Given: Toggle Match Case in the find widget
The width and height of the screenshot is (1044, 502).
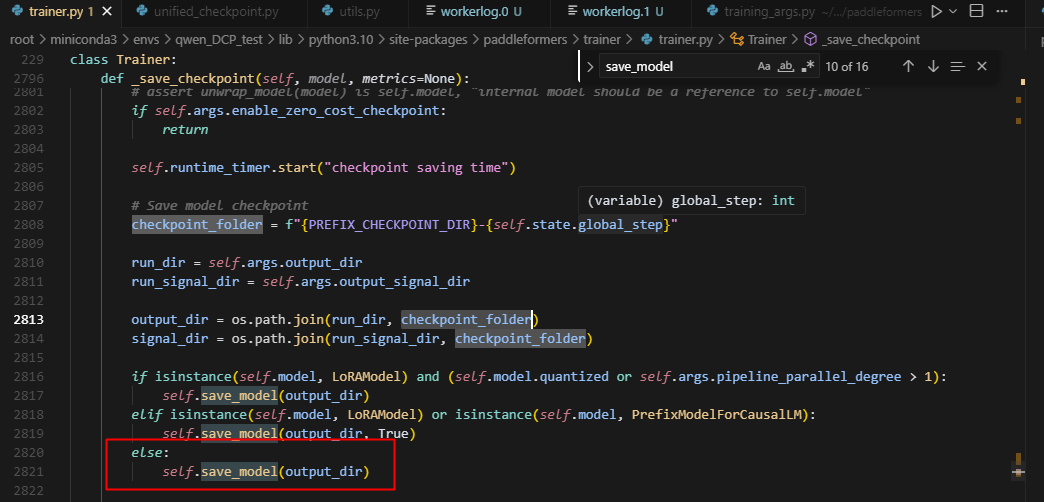Looking at the screenshot, I should [764, 66].
